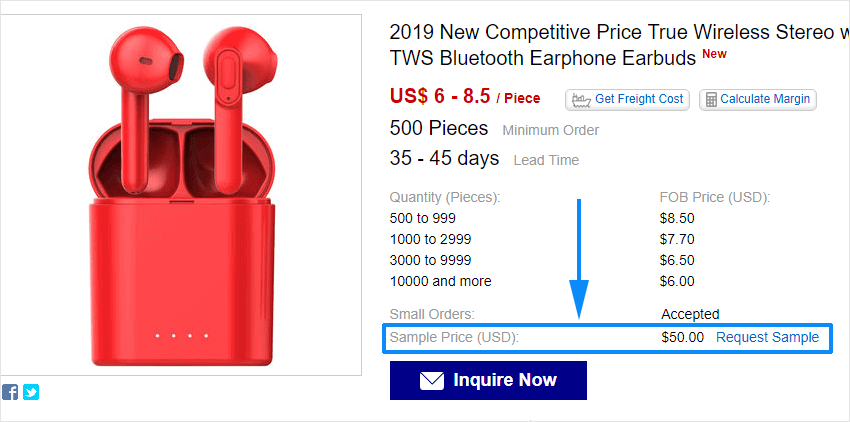Select the 1000 to 2999 quantity row
Image resolution: width=850 pixels, height=422 pixels.
pyautogui.click(x=431, y=239)
